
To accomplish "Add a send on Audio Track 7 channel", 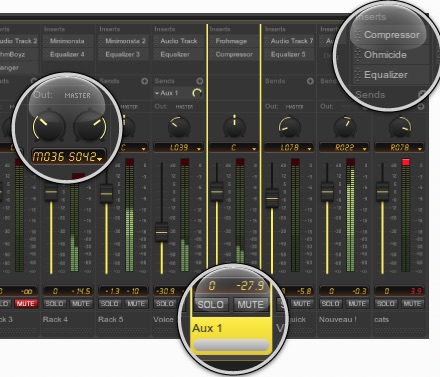I will click(310, 81).
